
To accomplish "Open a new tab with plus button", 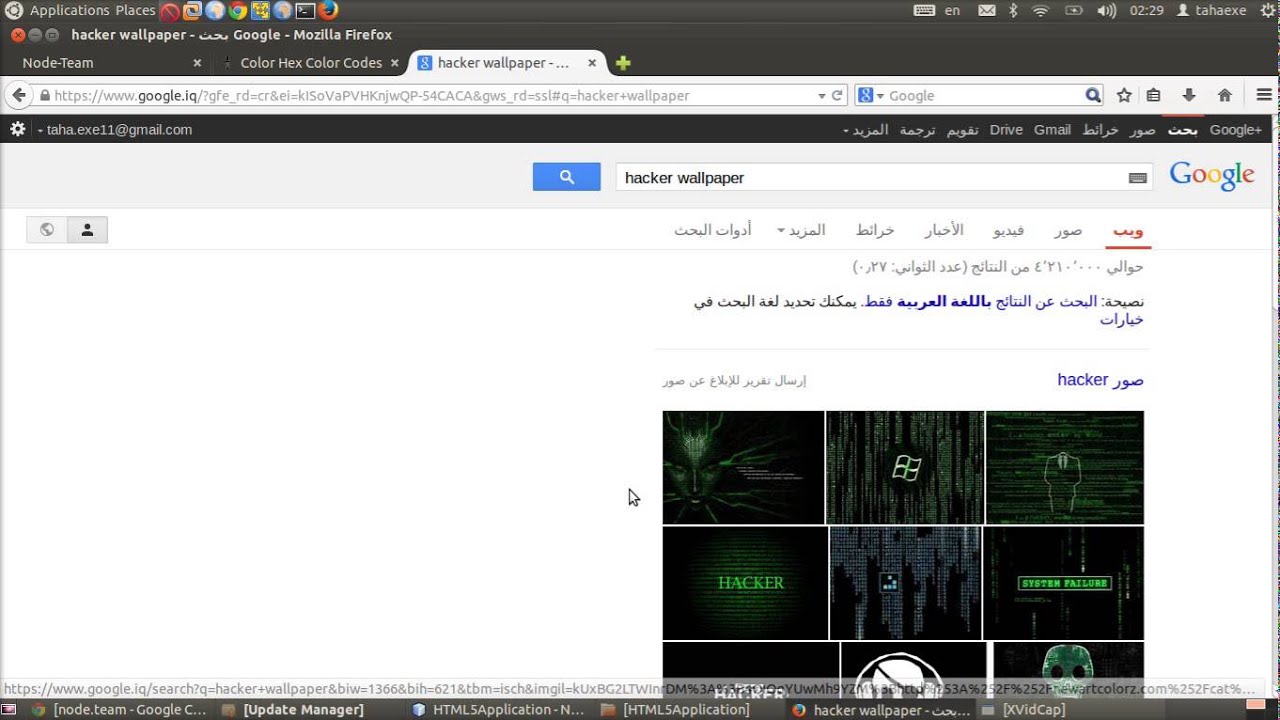I will (623, 63).
